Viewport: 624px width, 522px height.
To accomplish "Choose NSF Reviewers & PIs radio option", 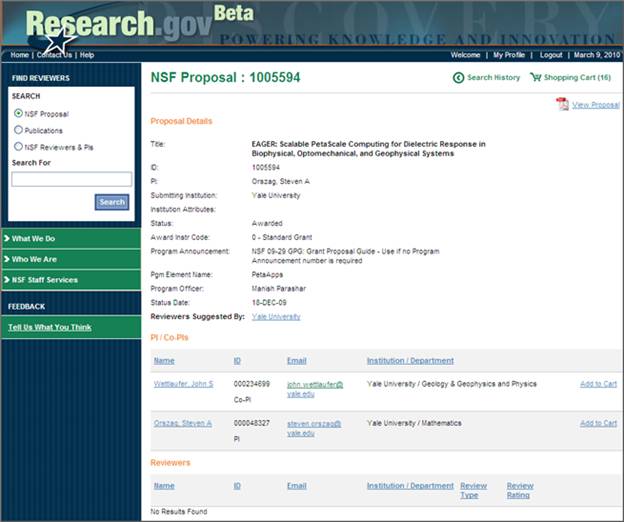I will click(x=18, y=147).
